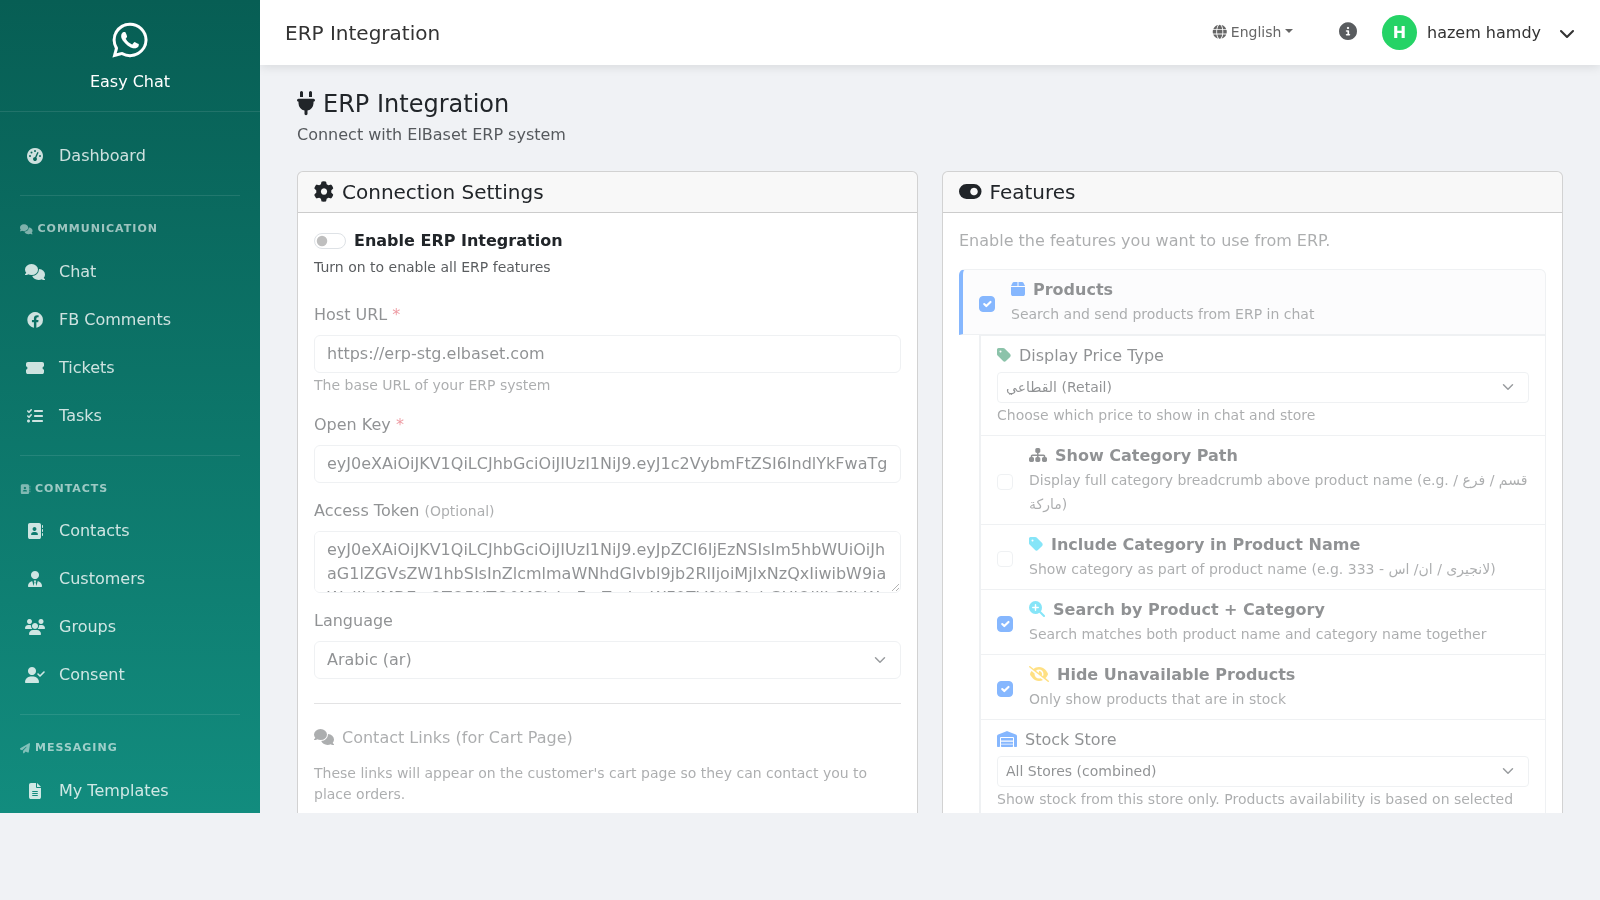Click the WhatsApp Easy Chat logo
This screenshot has height=900, width=1600.
coord(129,41)
